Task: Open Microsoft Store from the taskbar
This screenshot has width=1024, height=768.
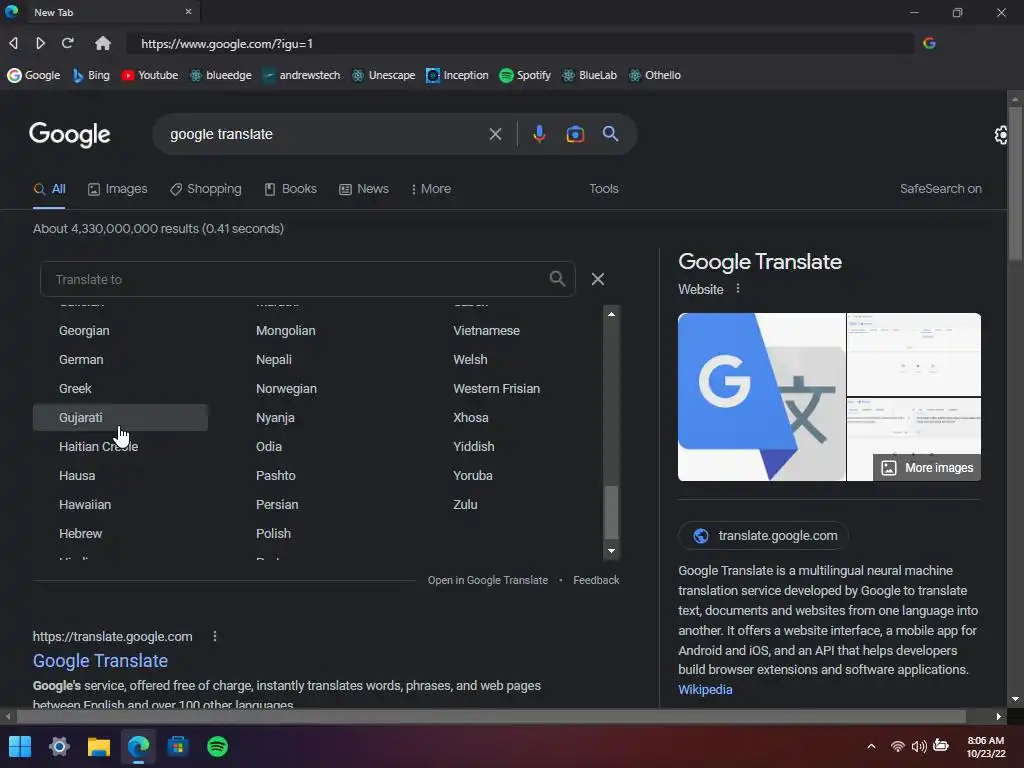Action: (178, 746)
